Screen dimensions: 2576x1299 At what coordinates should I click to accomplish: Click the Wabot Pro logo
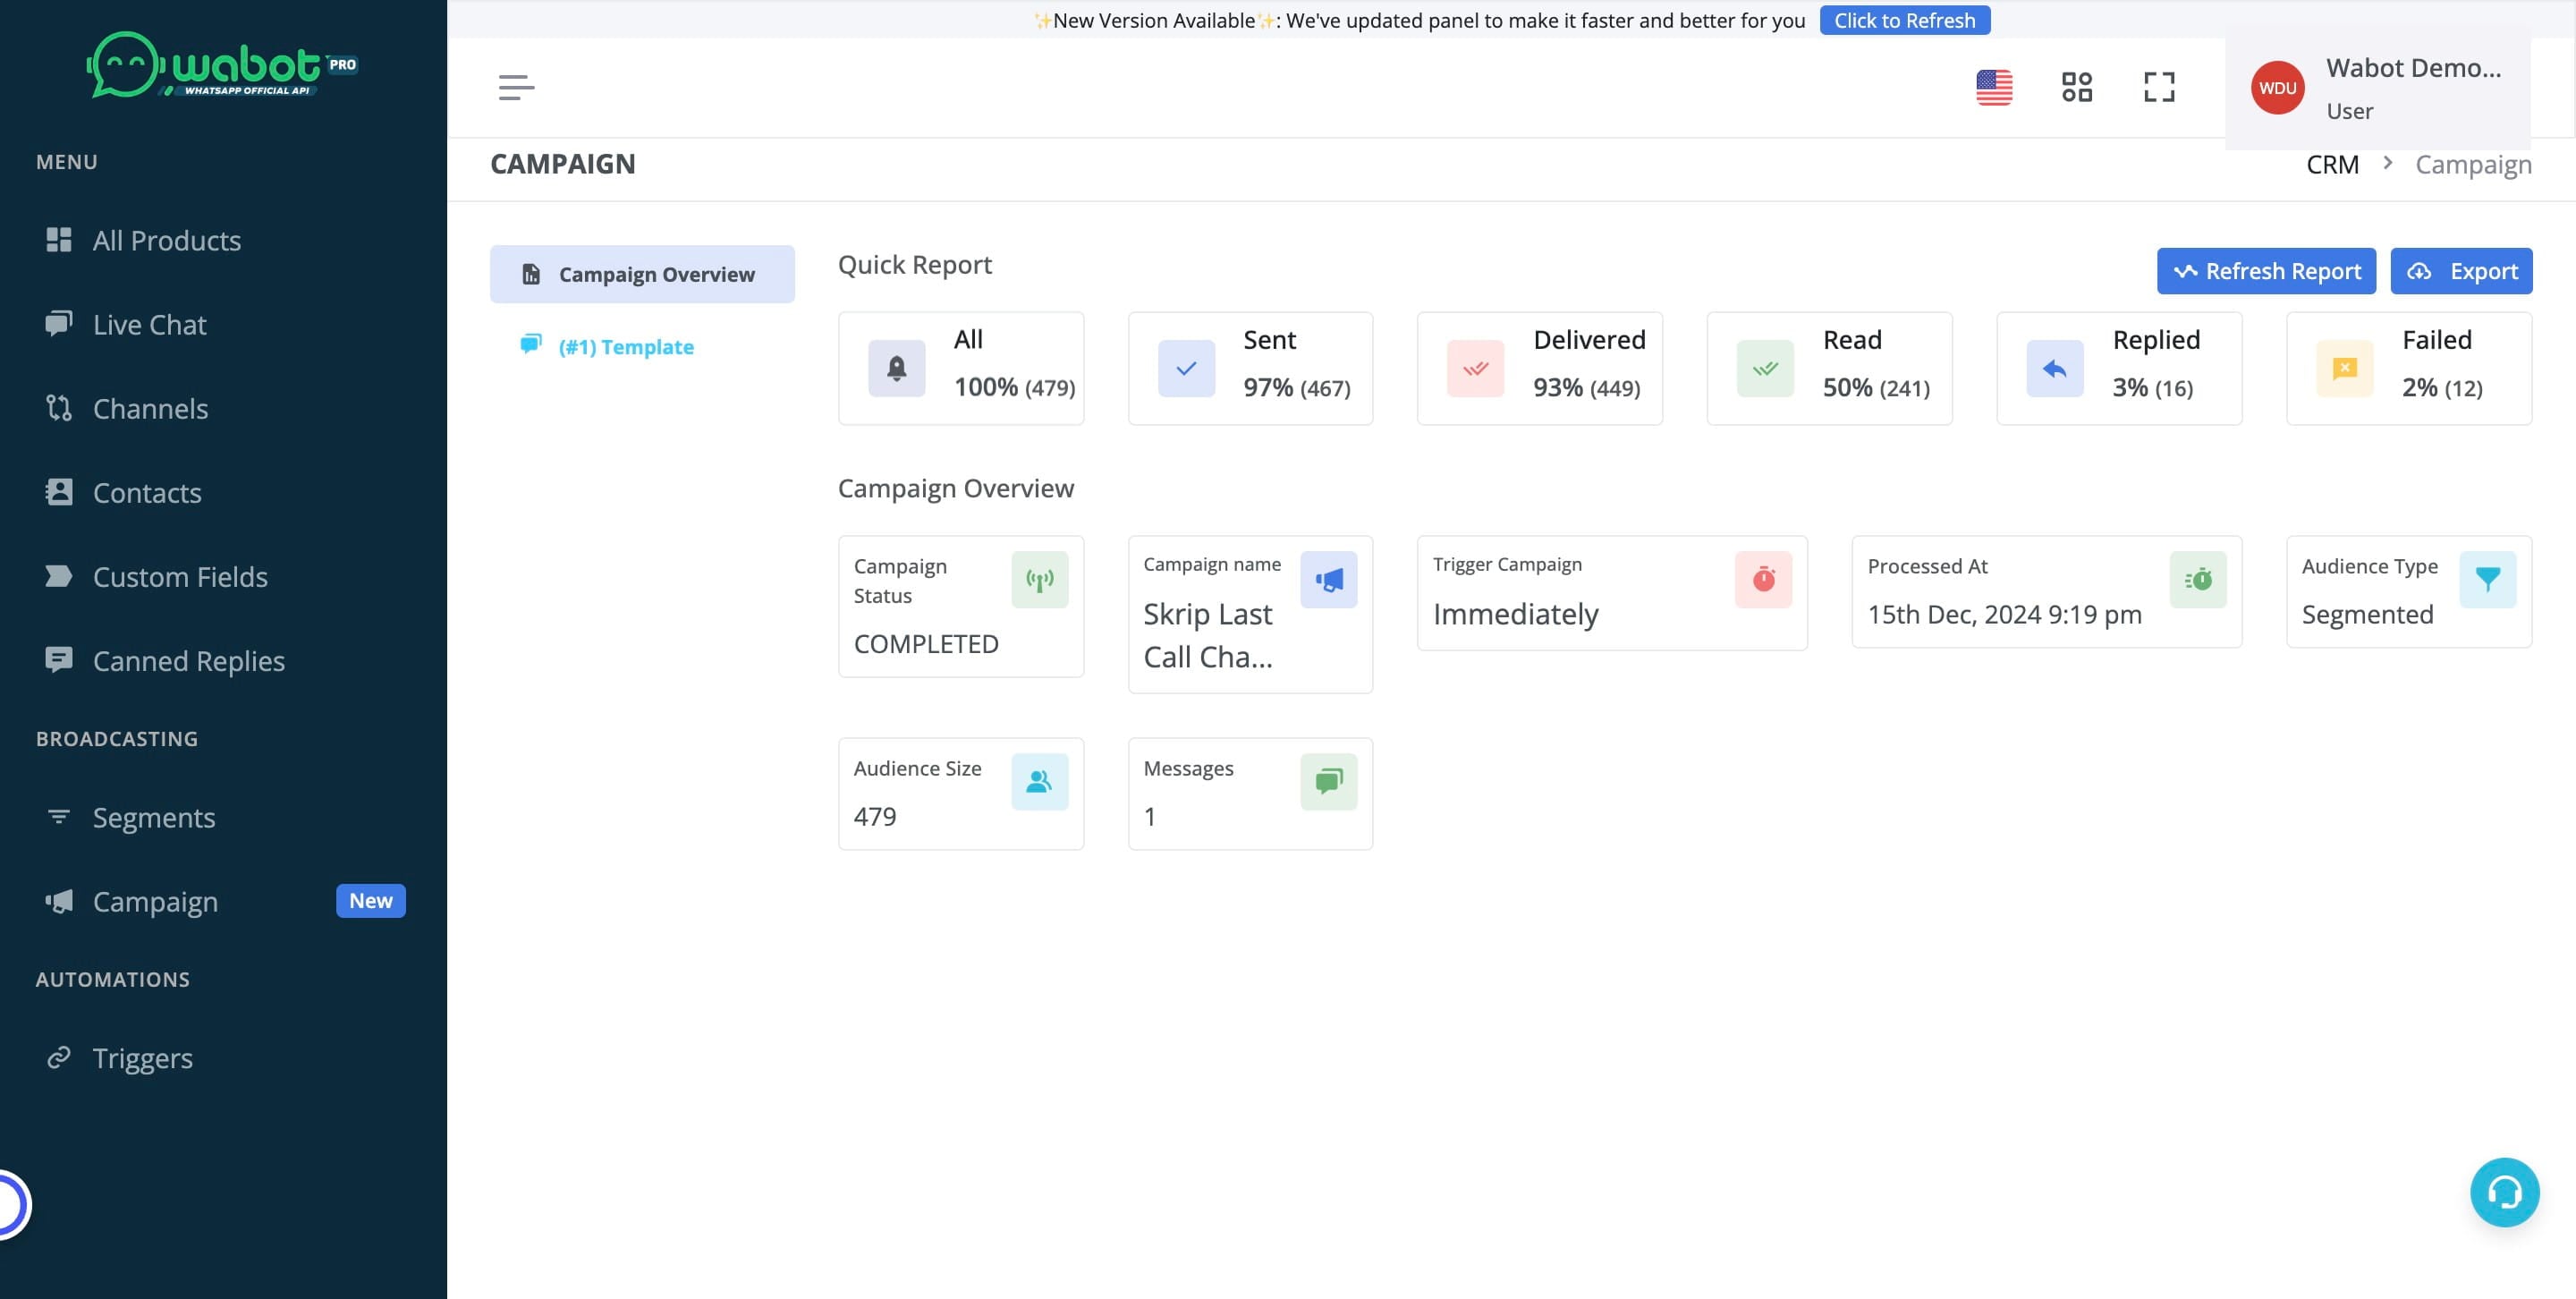(x=222, y=65)
